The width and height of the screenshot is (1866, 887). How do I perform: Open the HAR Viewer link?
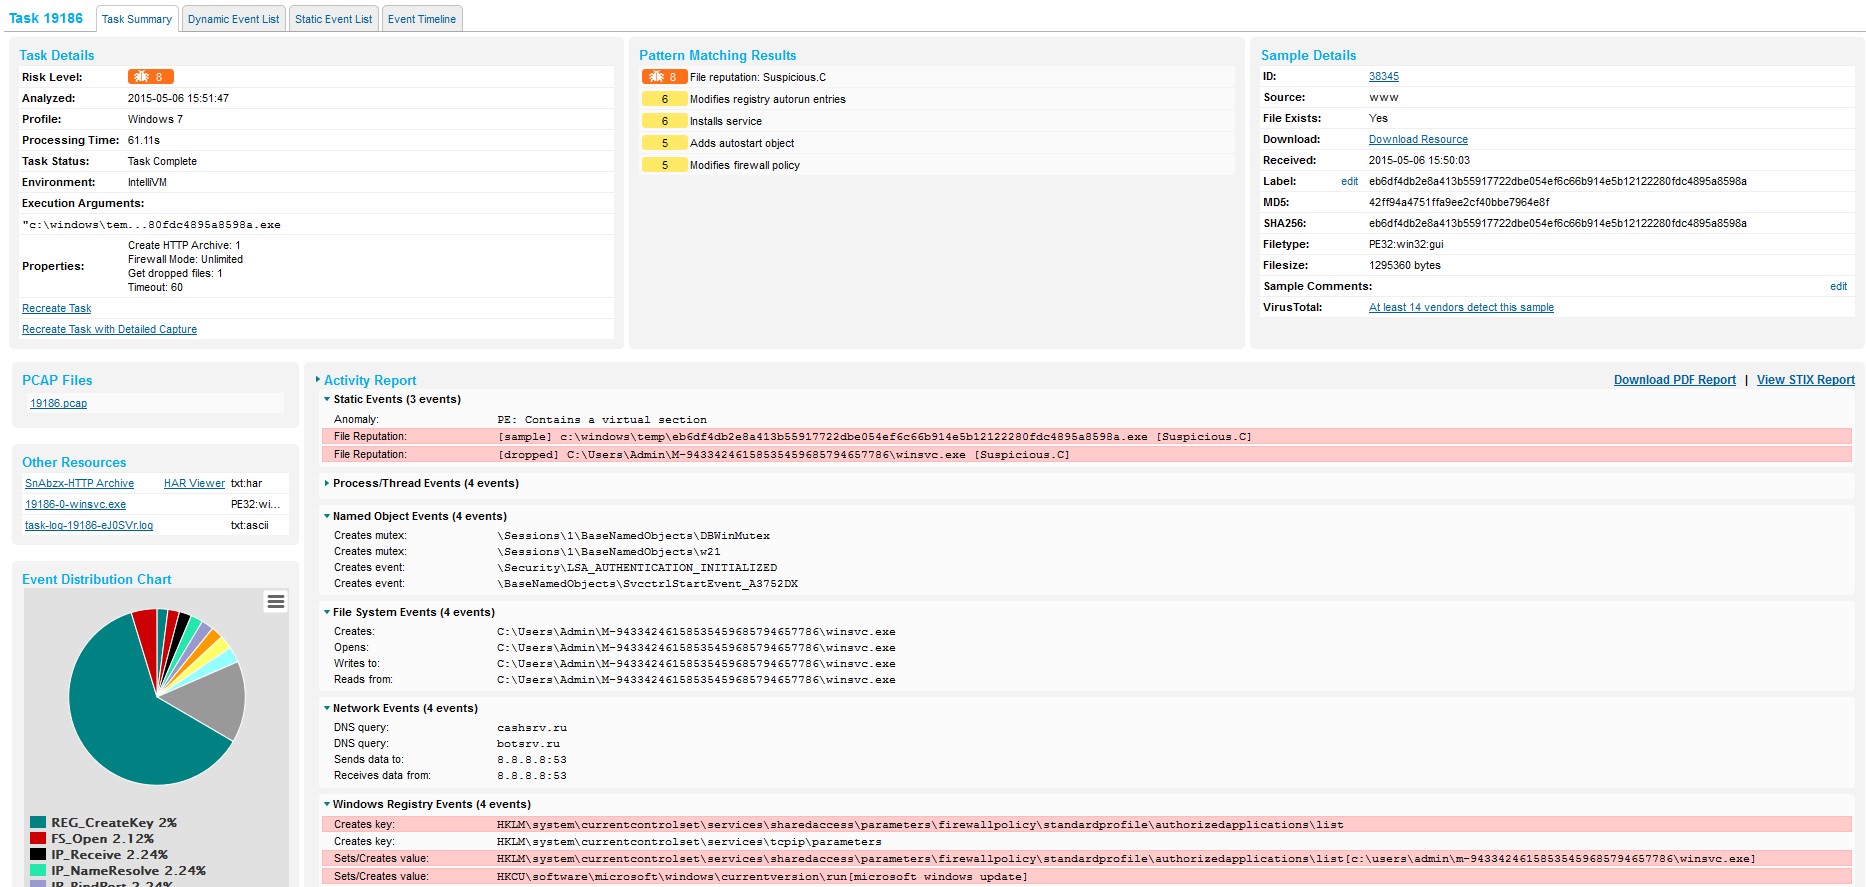tap(194, 484)
